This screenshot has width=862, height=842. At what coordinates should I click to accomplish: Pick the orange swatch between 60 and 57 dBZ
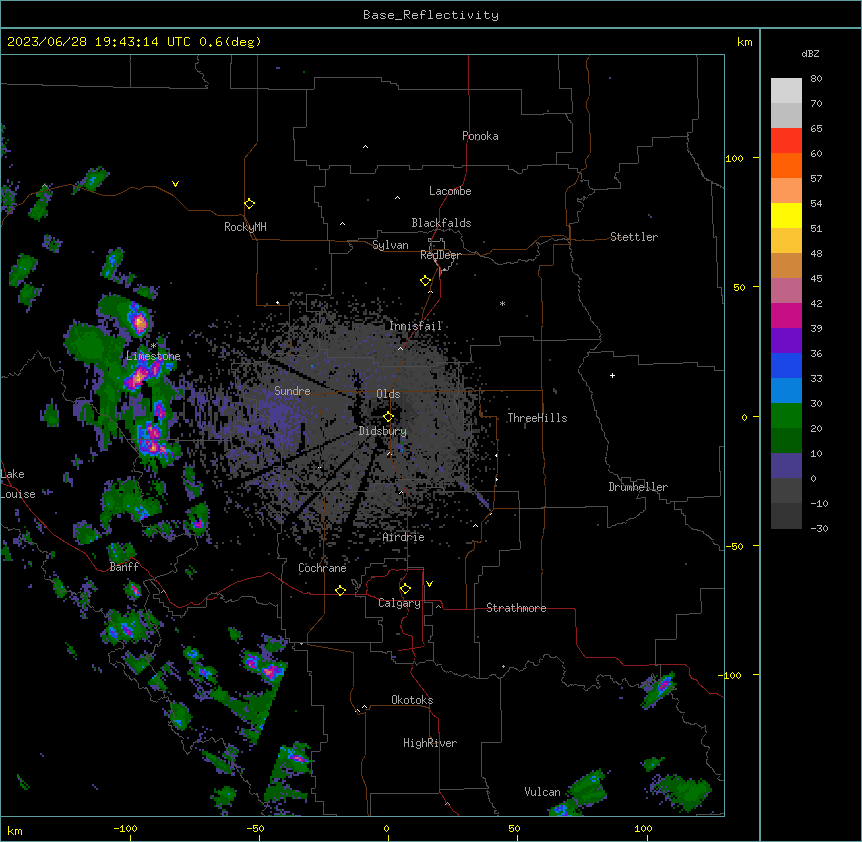(786, 165)
